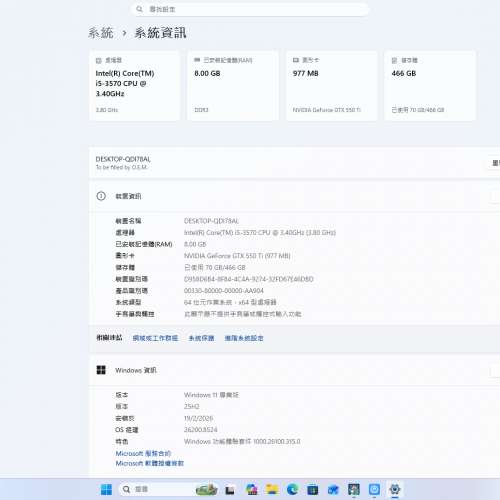Select the 8.00 GB RAM card

(233, 86)
